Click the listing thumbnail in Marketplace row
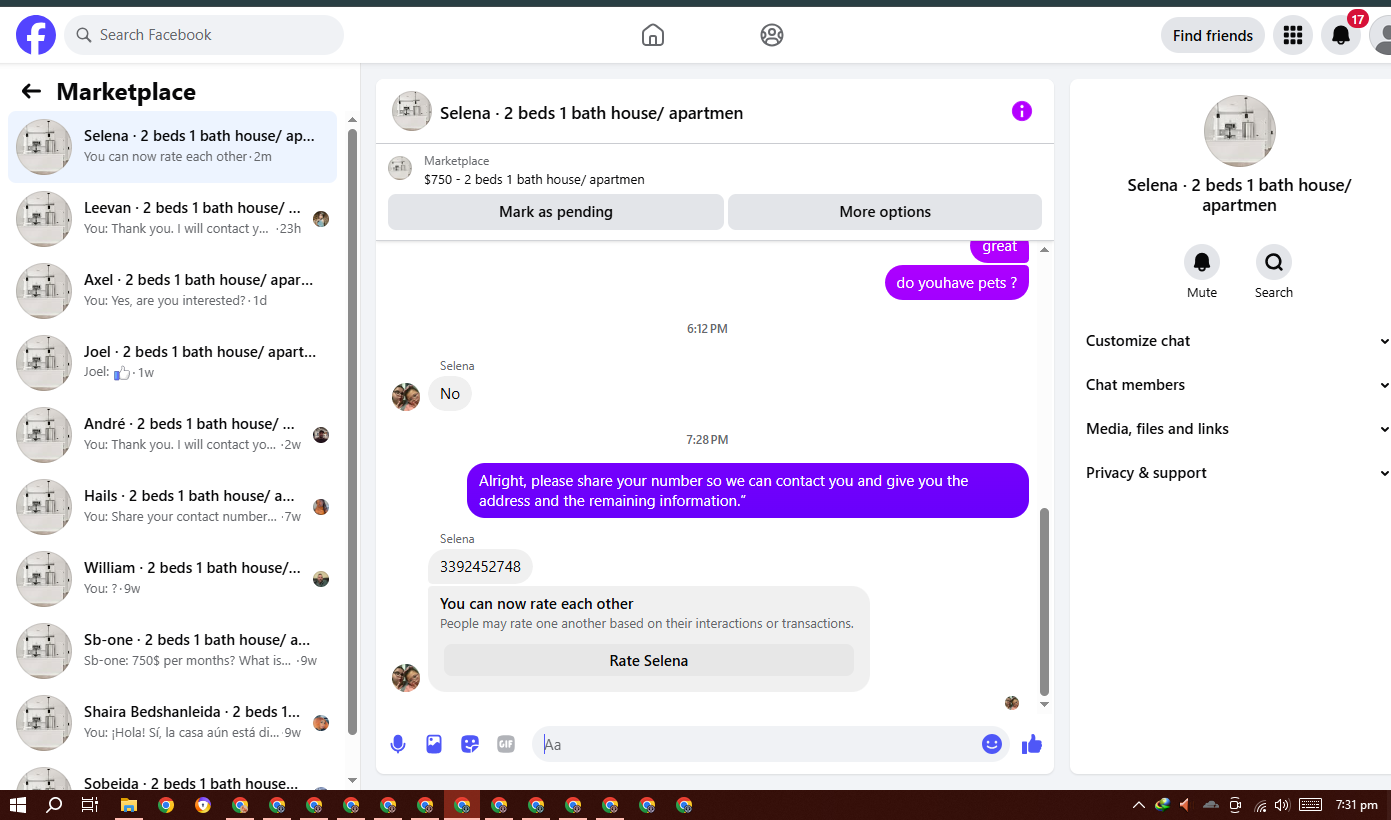The height and width of the screenshot is (820, 1391). 400,168
